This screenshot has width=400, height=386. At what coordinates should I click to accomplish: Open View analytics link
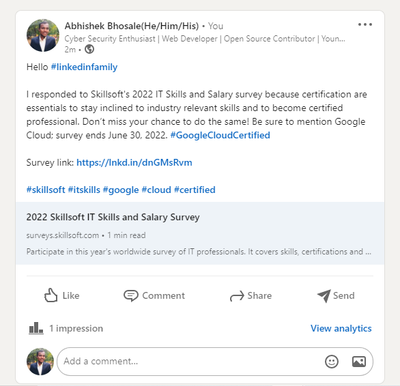[x=341, y=329]
